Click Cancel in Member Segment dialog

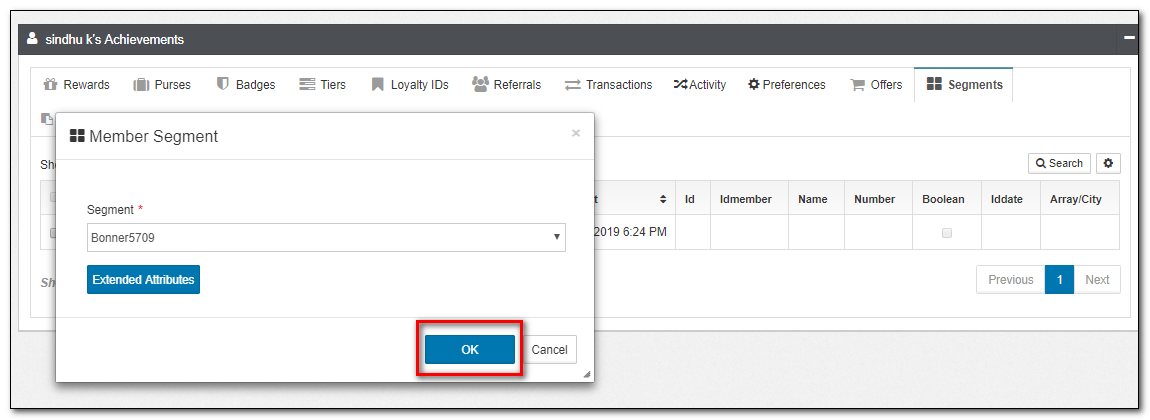549,349
